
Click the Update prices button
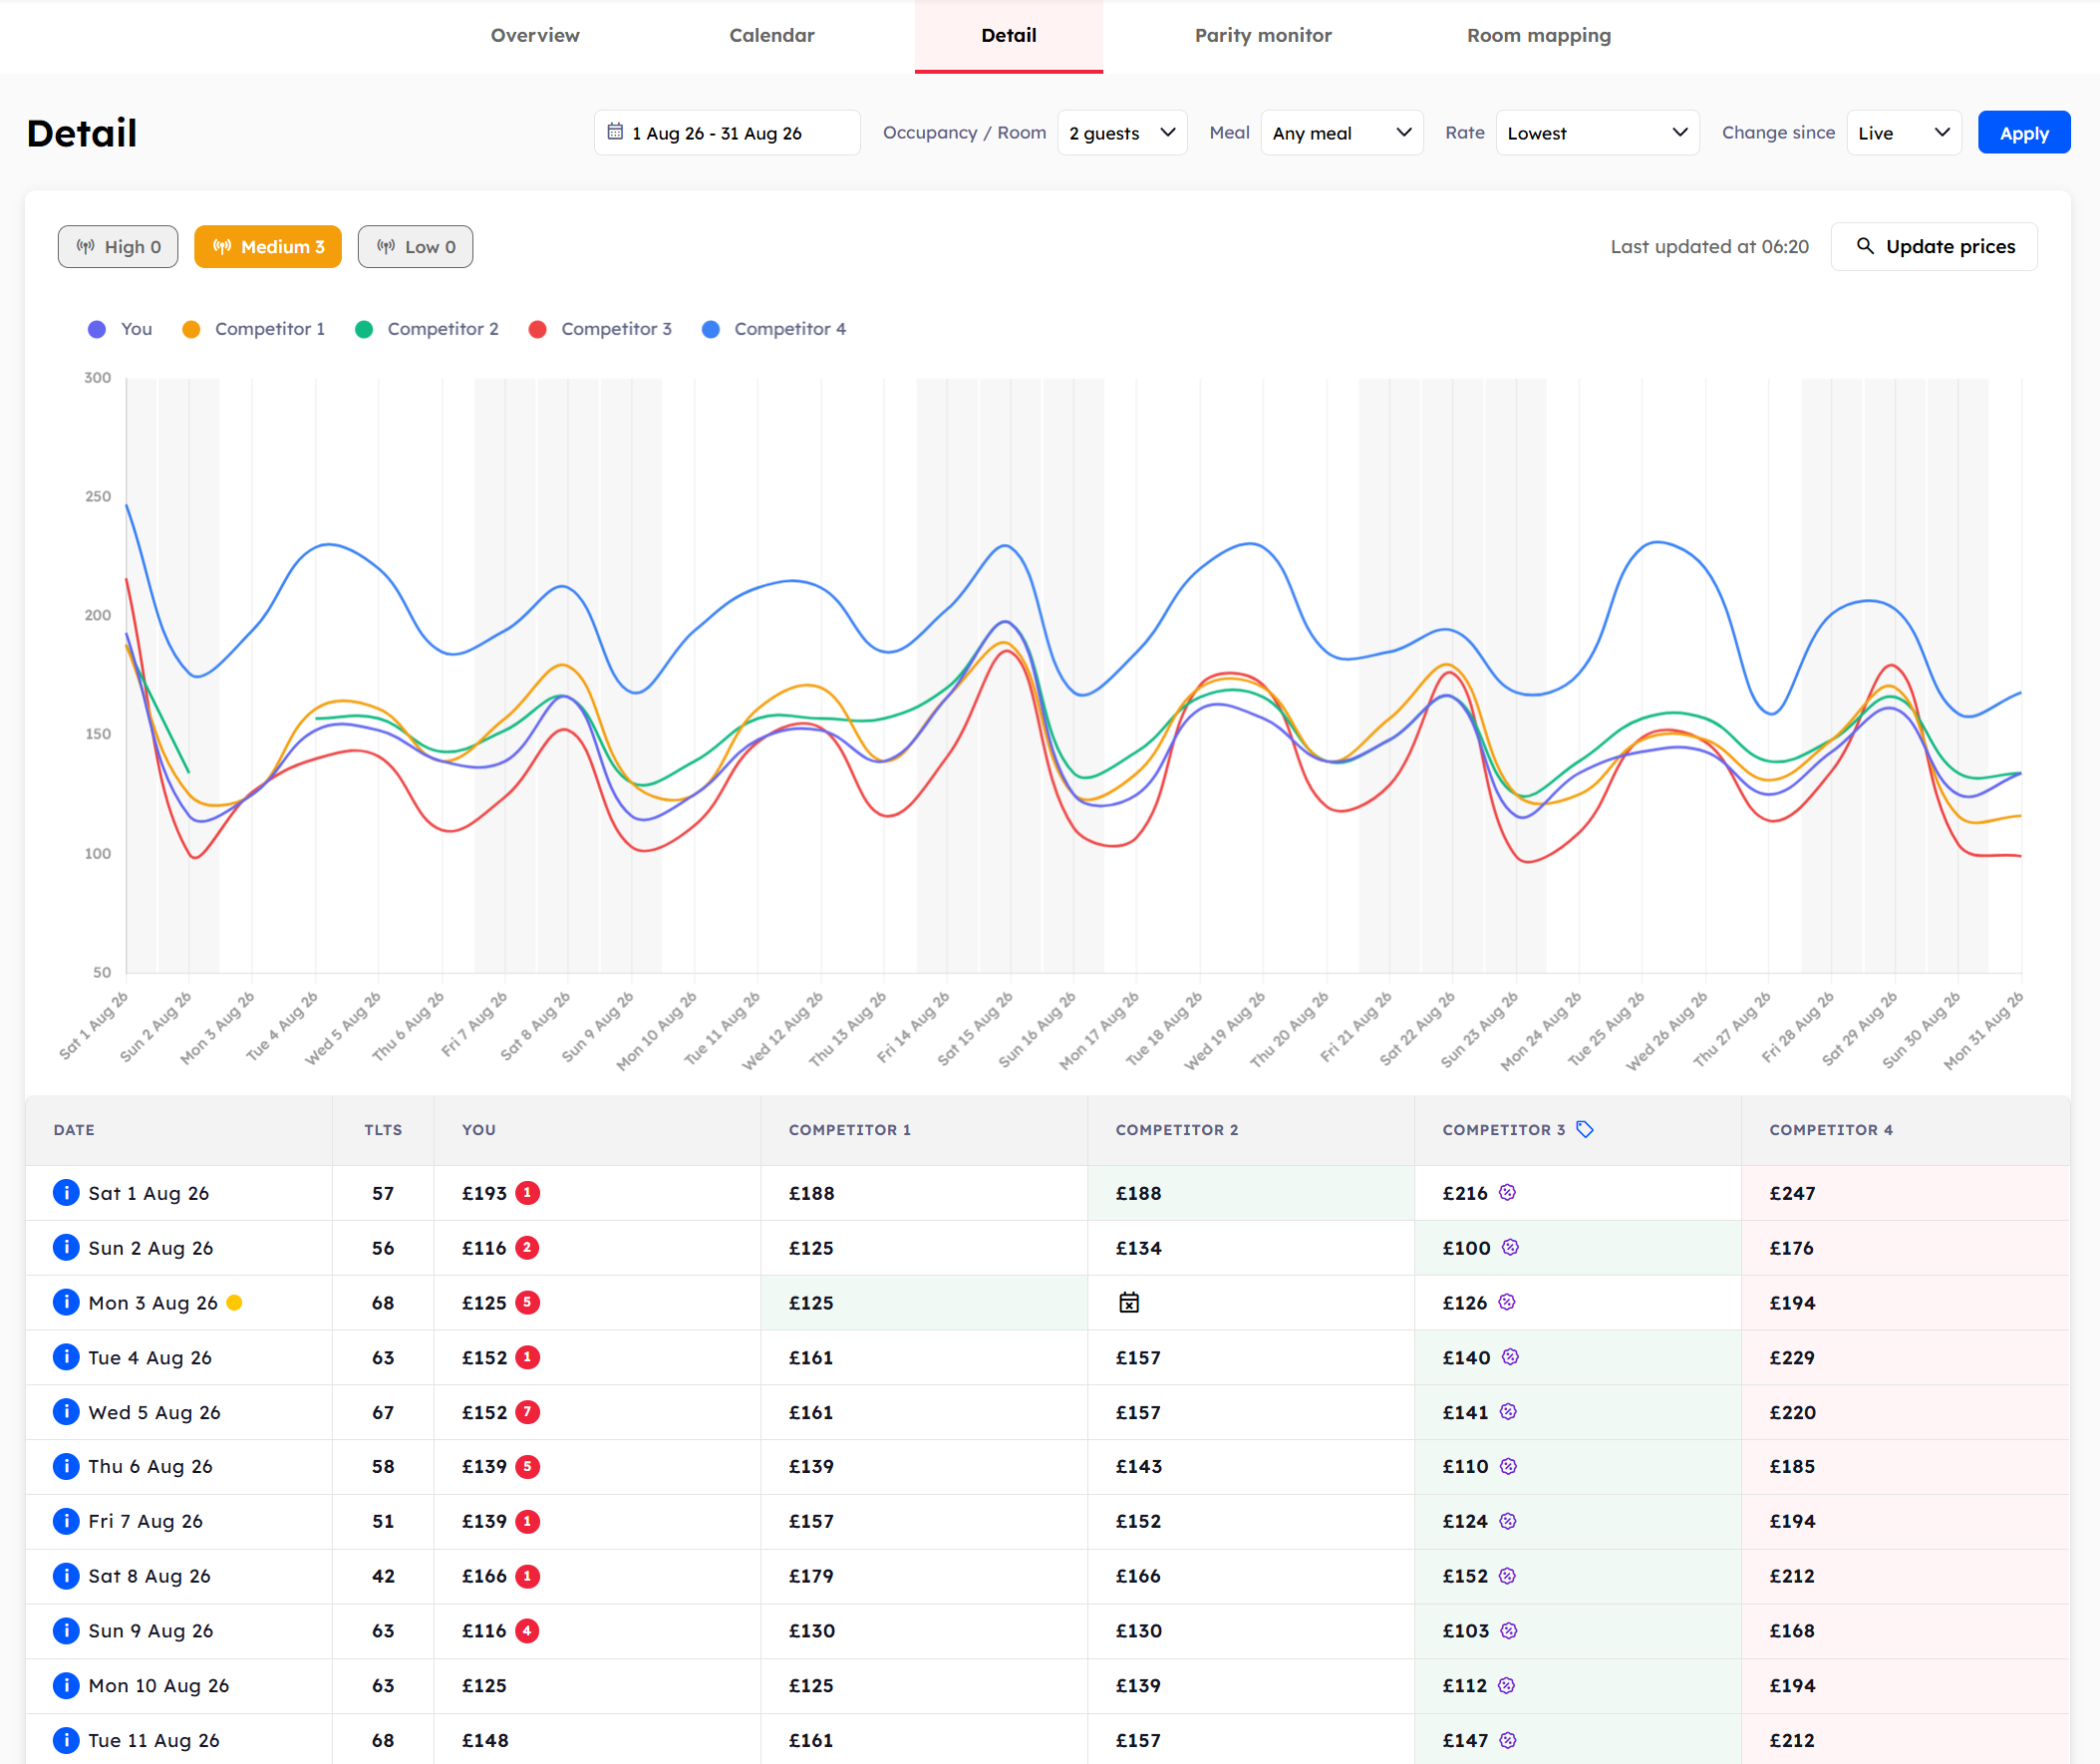1934,246
